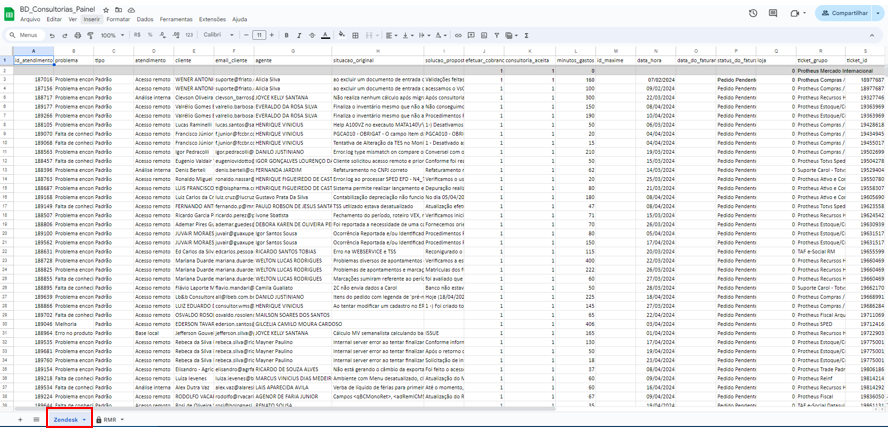The image size is (888, 429).
Task: Open the Ferramentas menu
Action: (x=176, y=19)
